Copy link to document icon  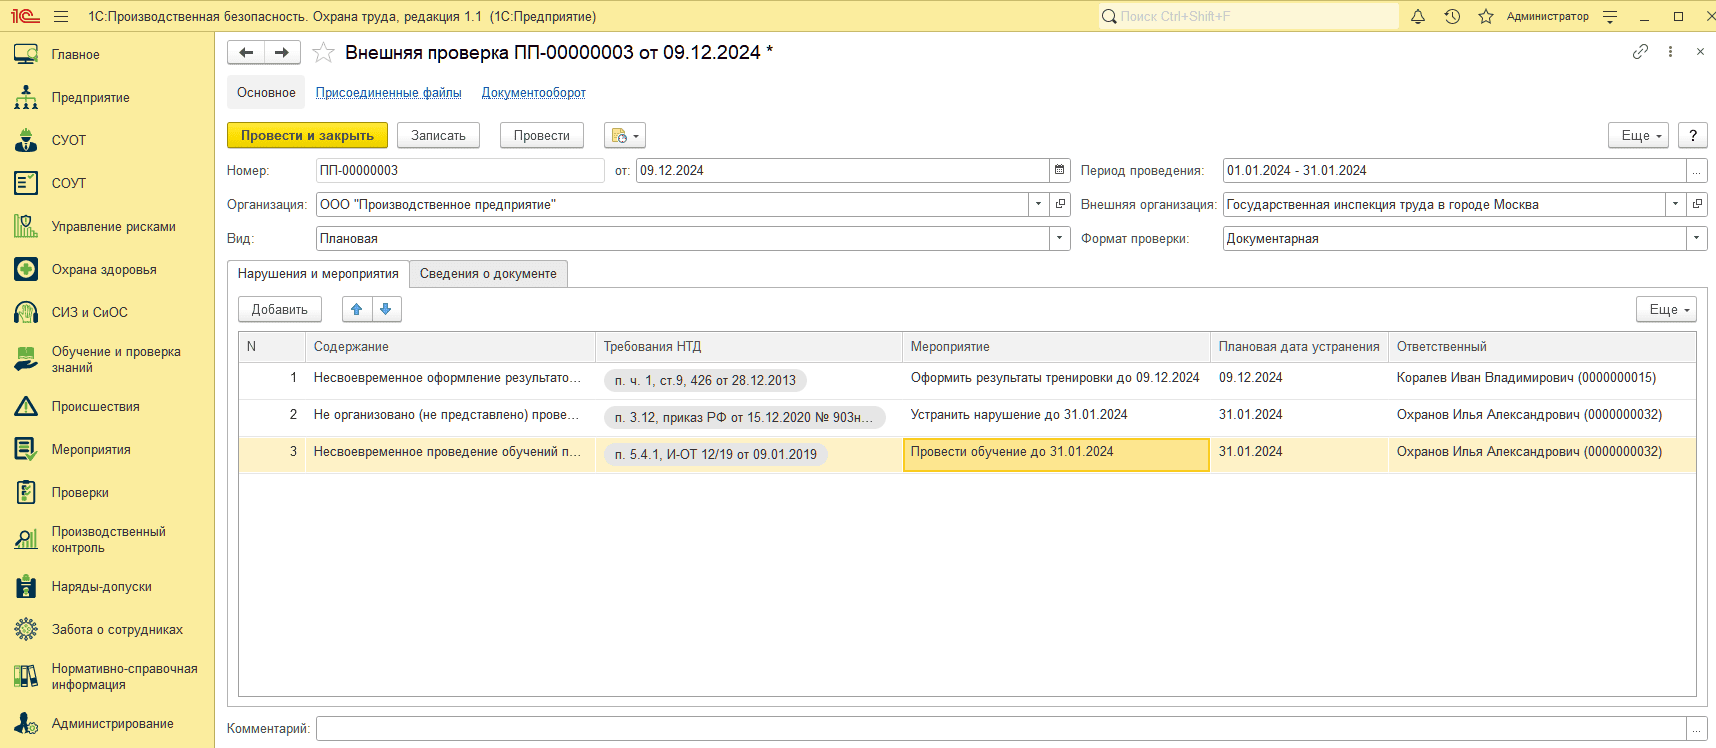[1640, 52]
